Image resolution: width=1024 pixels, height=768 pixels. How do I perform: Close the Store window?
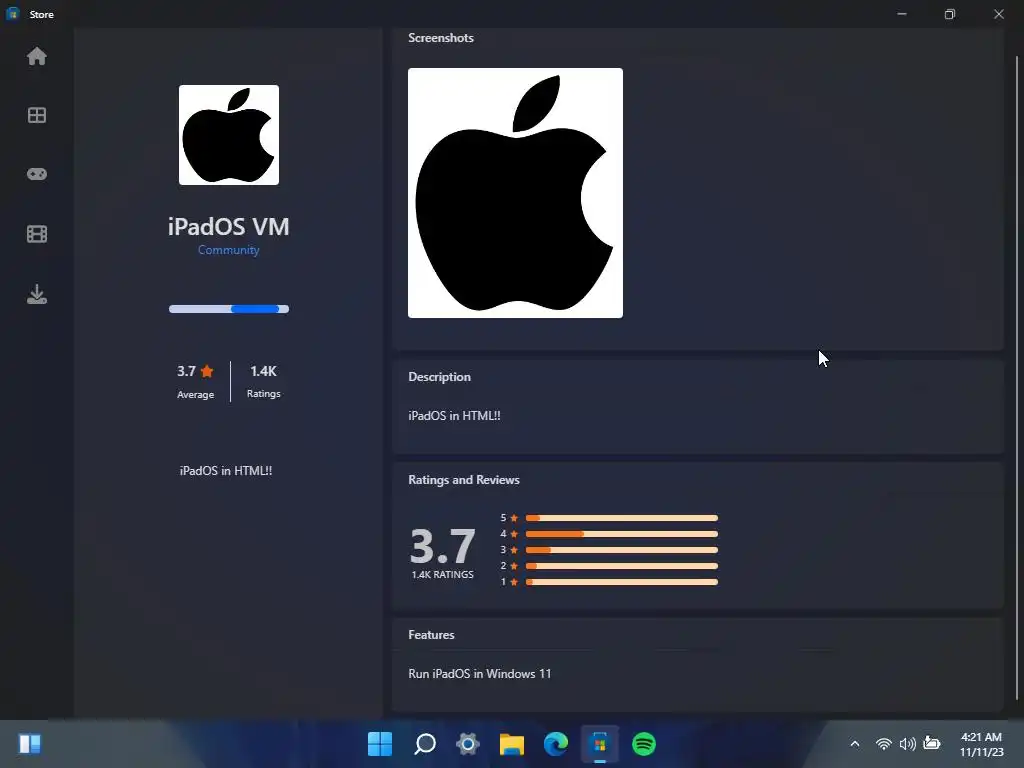999,14
